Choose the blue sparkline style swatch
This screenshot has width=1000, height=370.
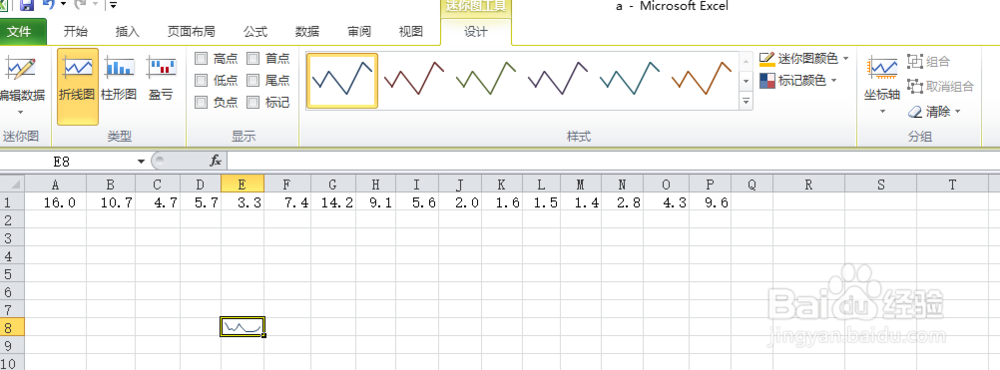tap(342, 80)
